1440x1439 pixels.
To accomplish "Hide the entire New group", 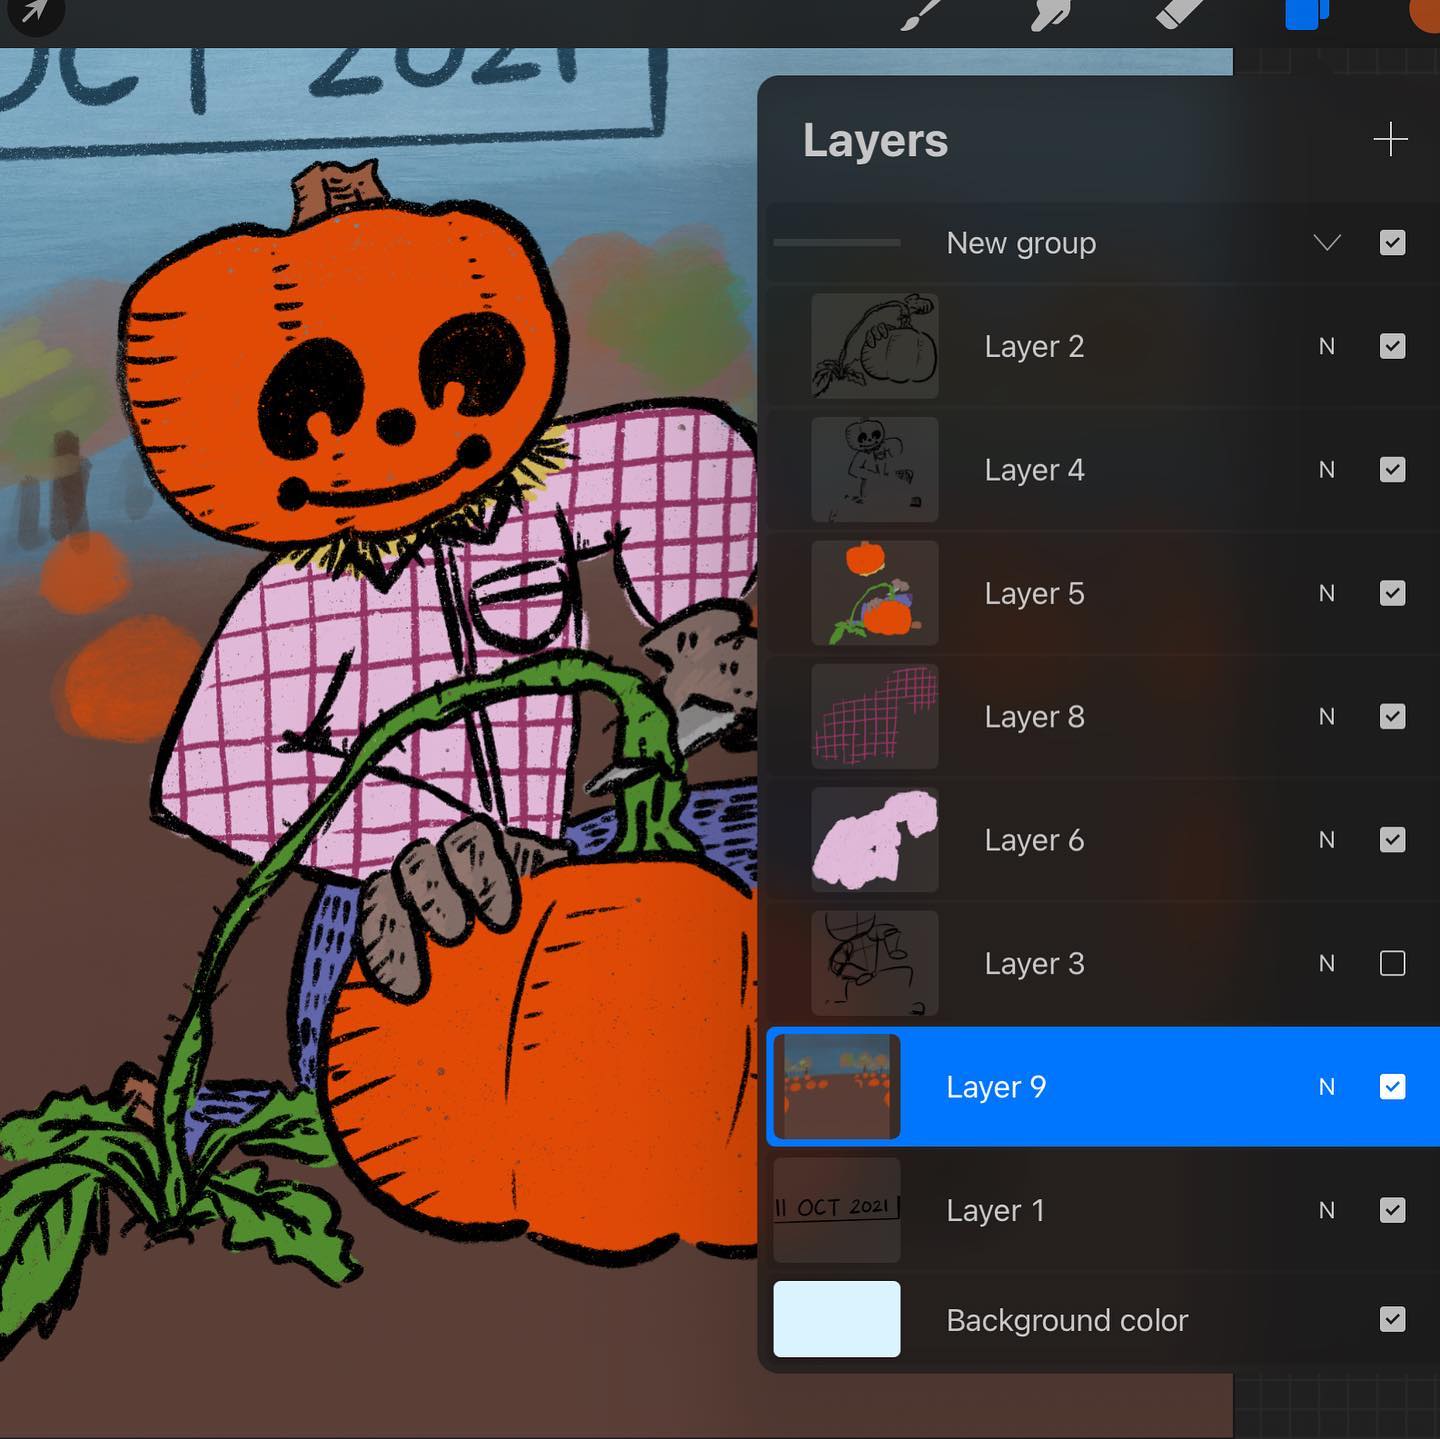I will 1392,243.
